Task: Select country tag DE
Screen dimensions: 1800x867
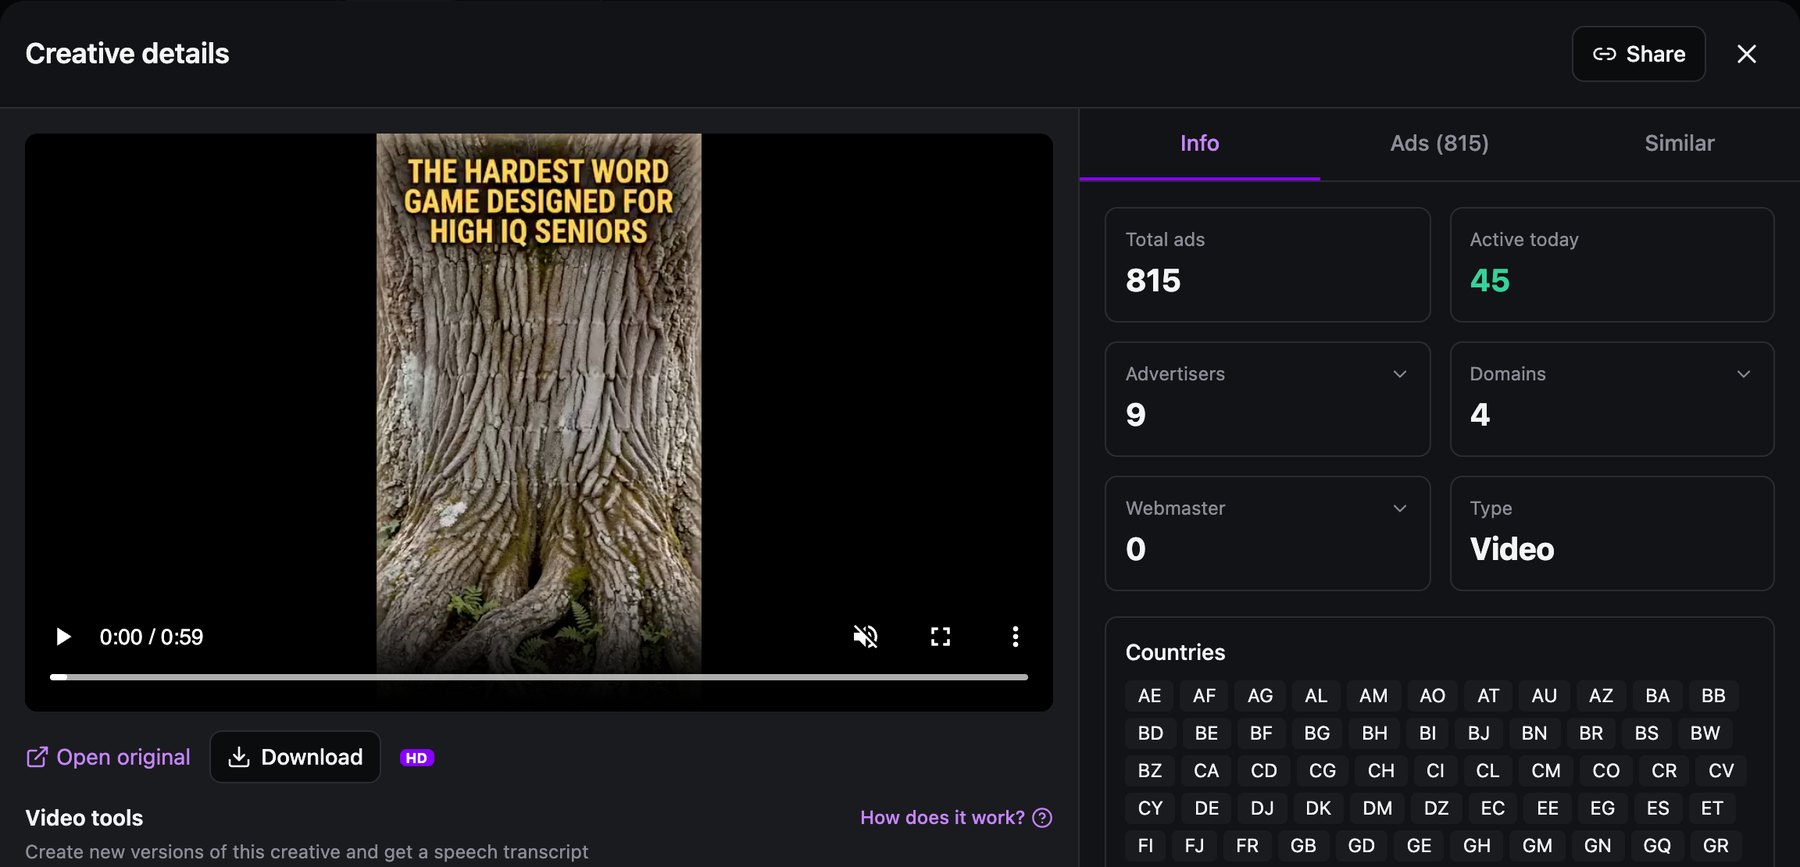Action: click(x=1206, y=808)
